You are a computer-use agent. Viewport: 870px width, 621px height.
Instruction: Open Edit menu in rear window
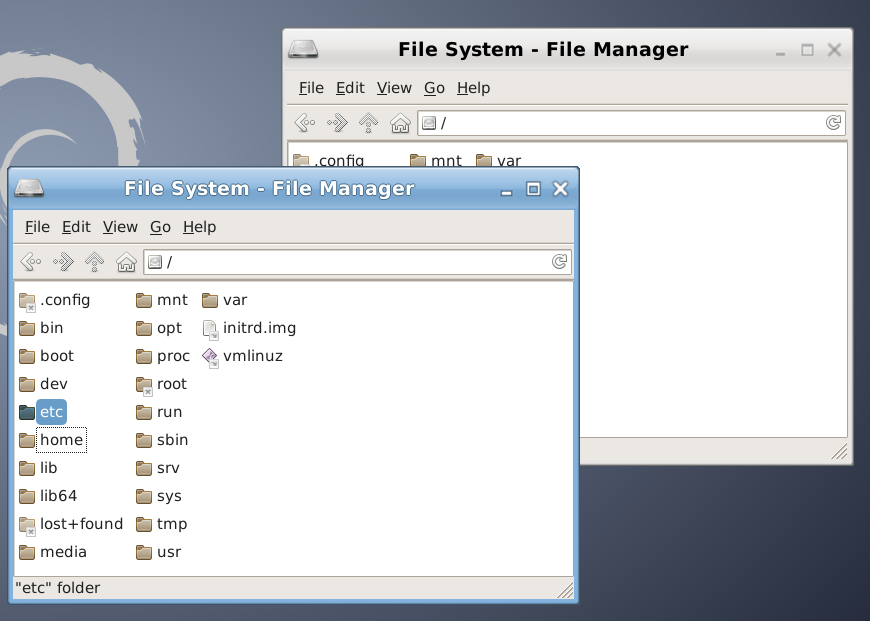tap(350, 88)
